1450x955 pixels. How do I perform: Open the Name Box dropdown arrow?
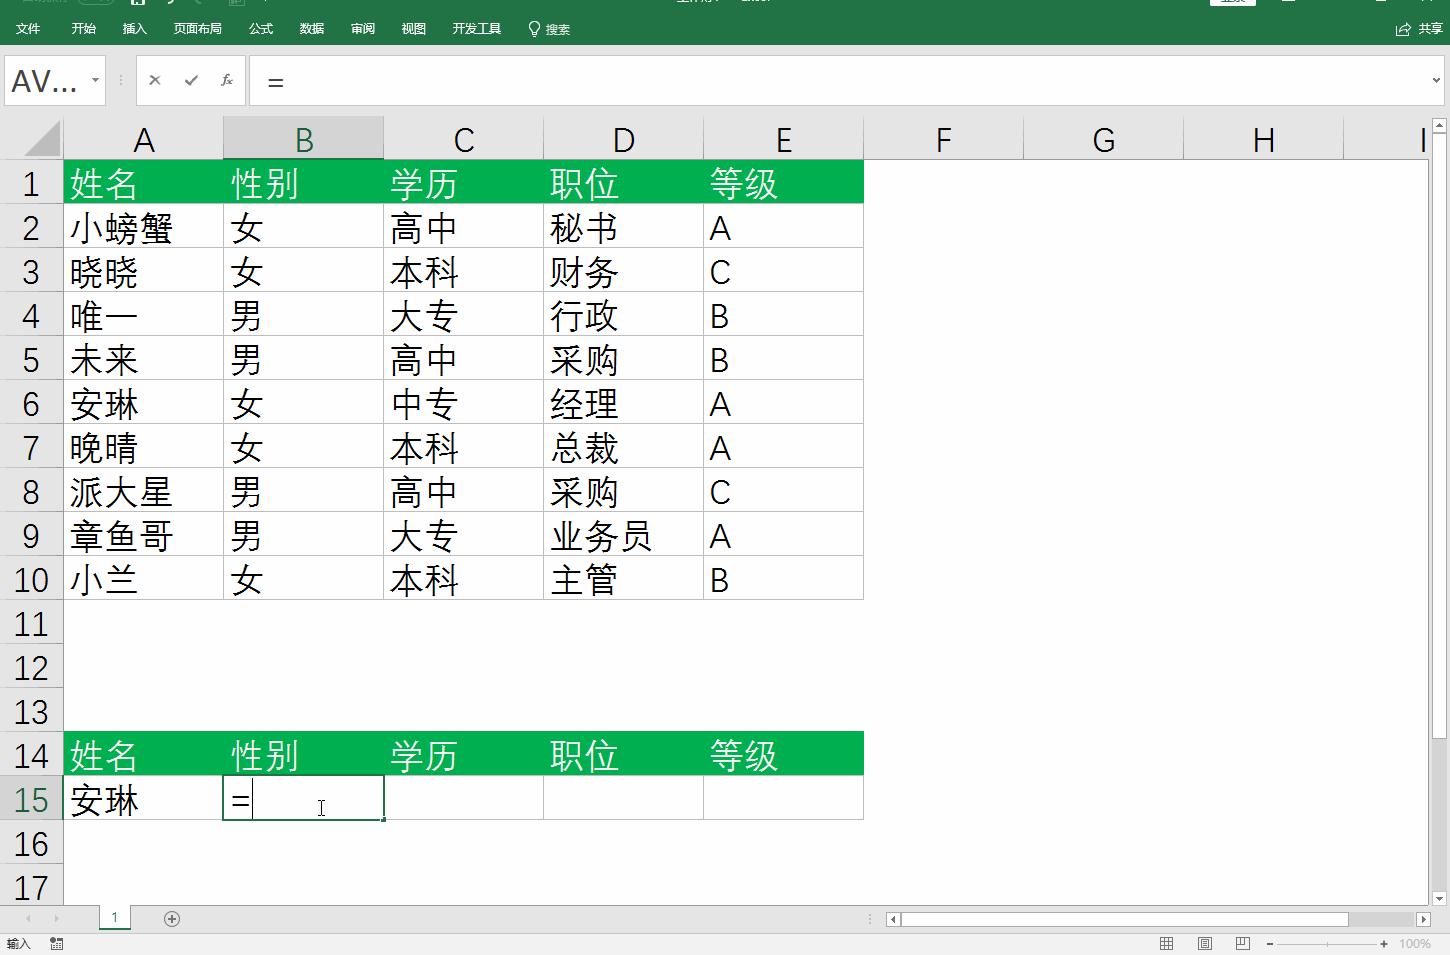click(95, 80)
